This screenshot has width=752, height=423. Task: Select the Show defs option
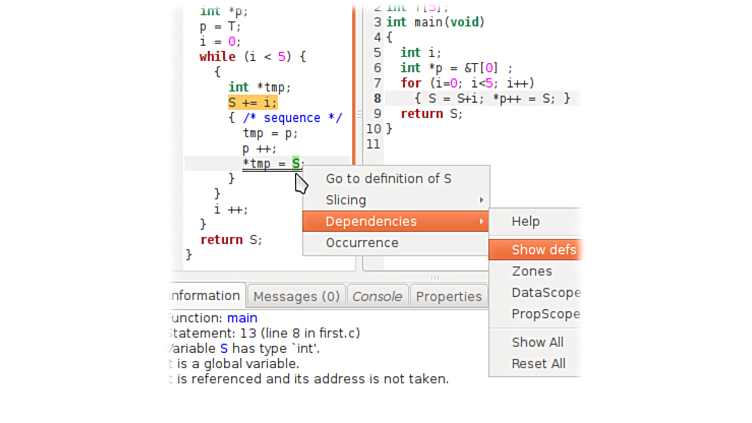click(x=543, y=249)
